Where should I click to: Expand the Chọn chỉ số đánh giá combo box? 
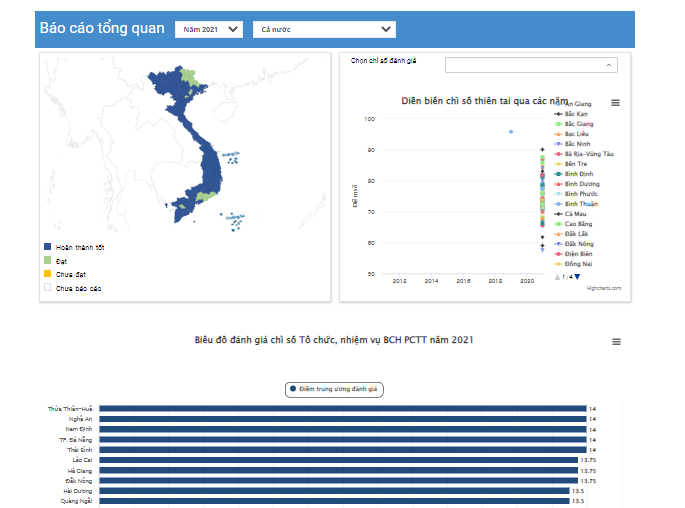[x=530, y=65]
